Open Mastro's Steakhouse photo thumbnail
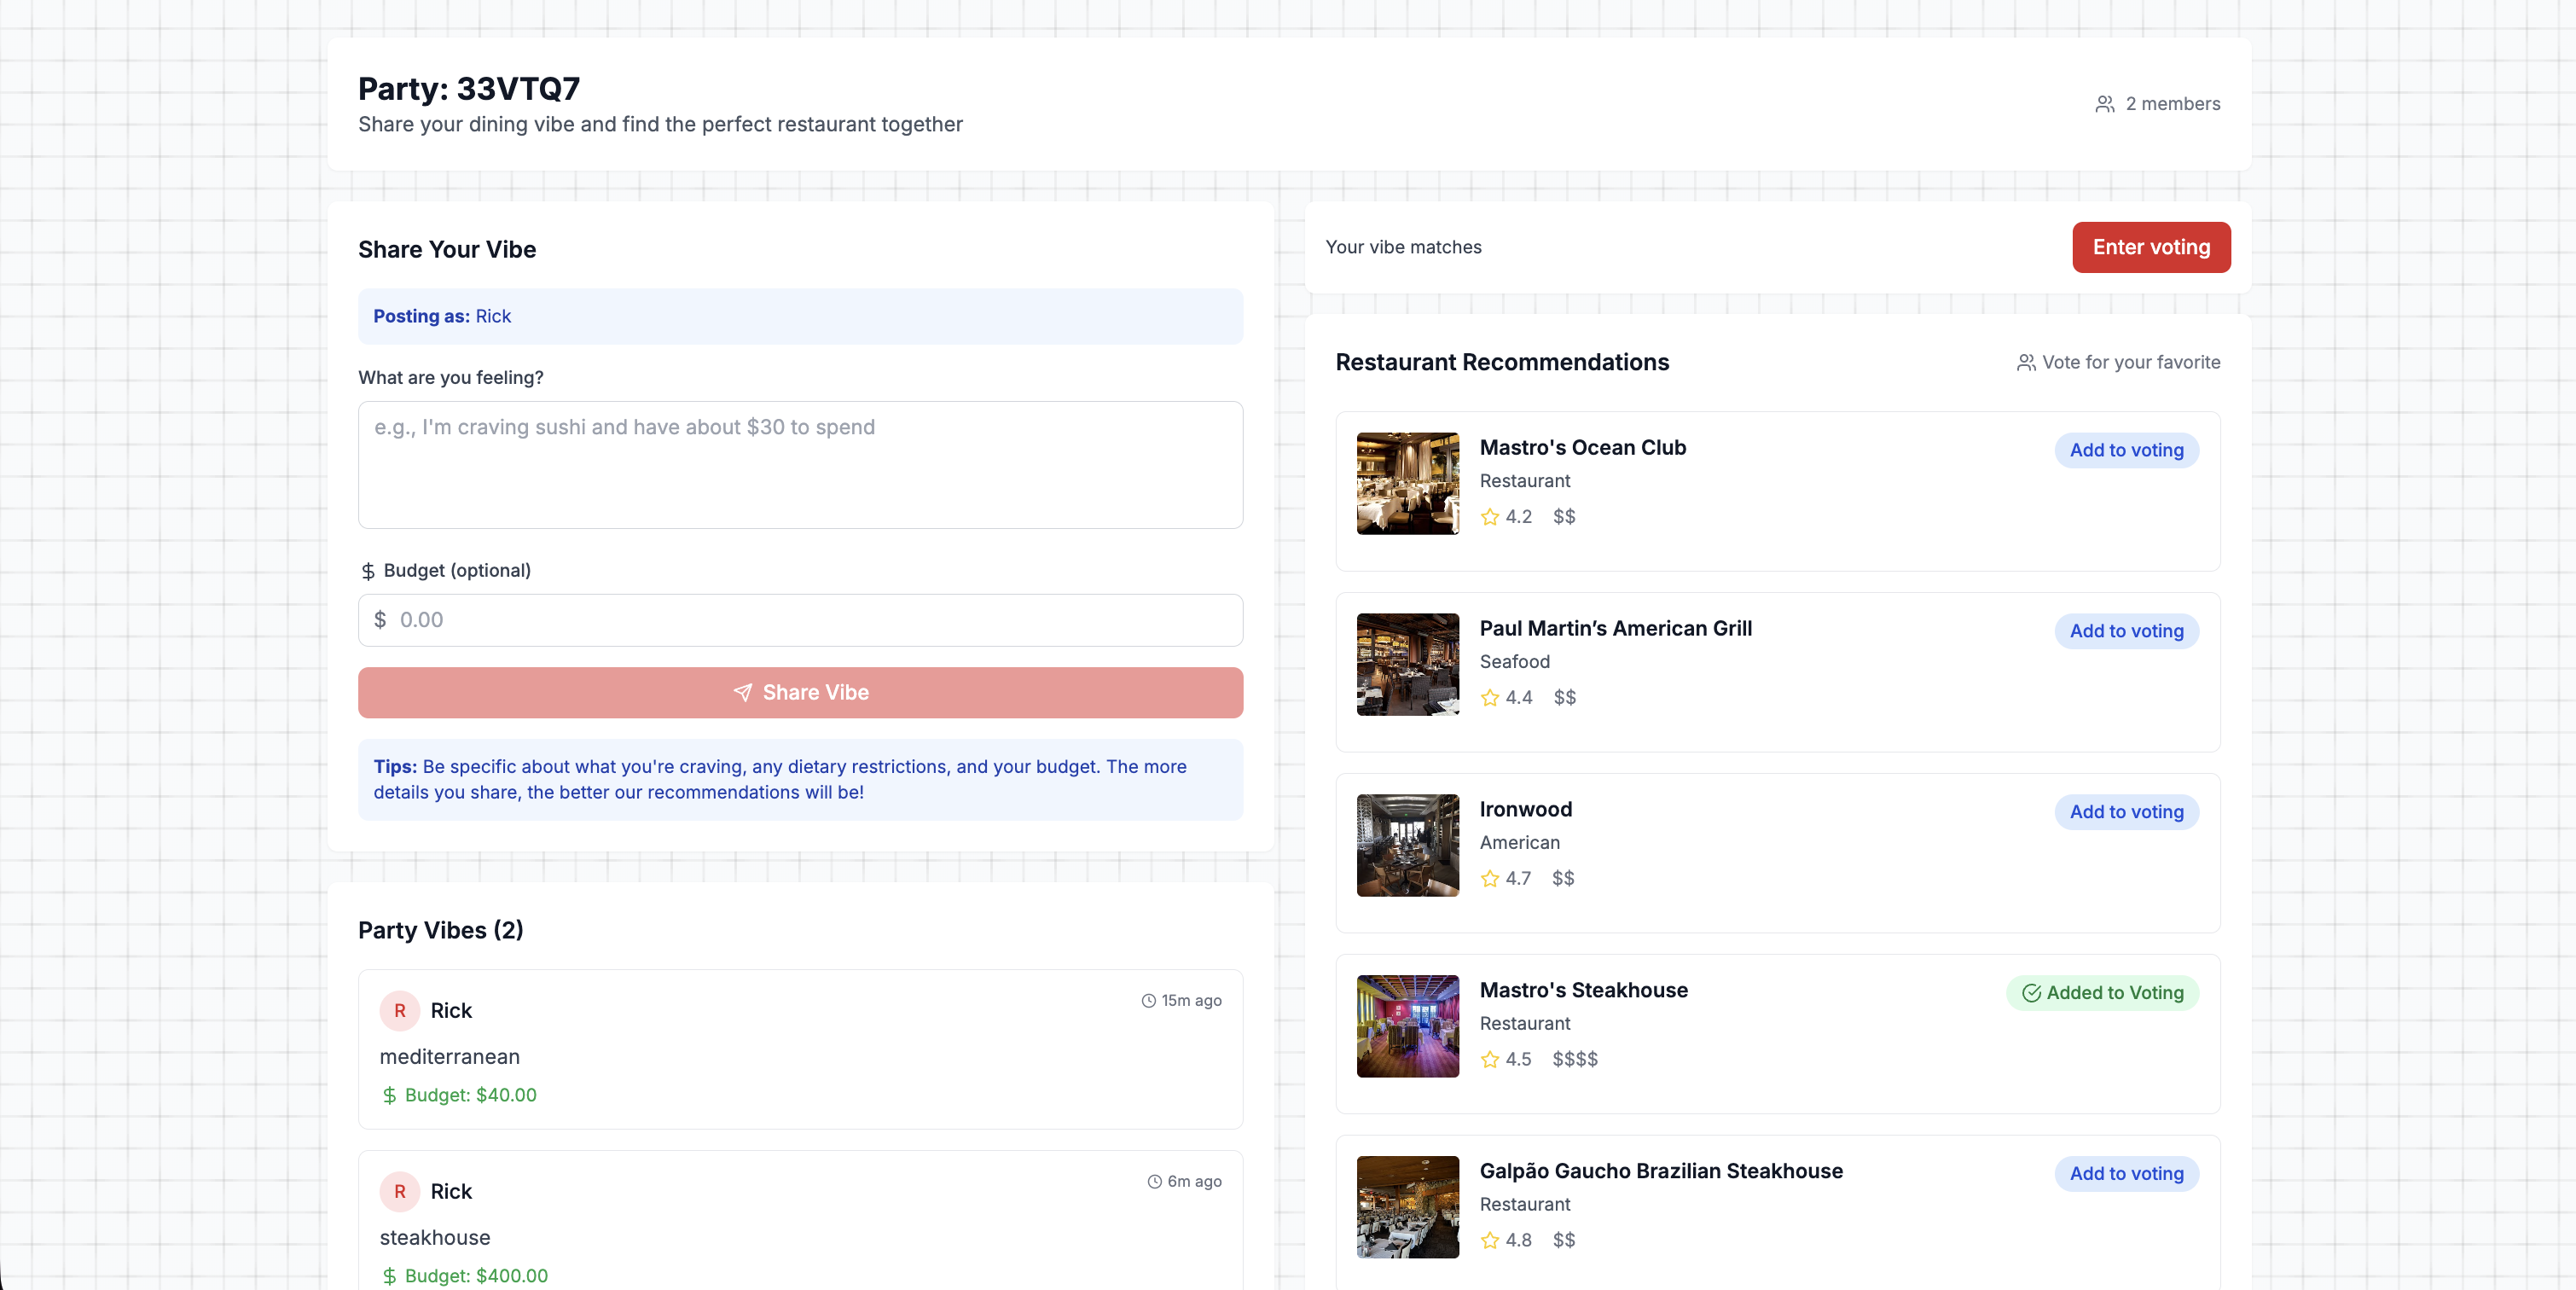Screen dimensions: 2576x1290 click(1407, 1026)
